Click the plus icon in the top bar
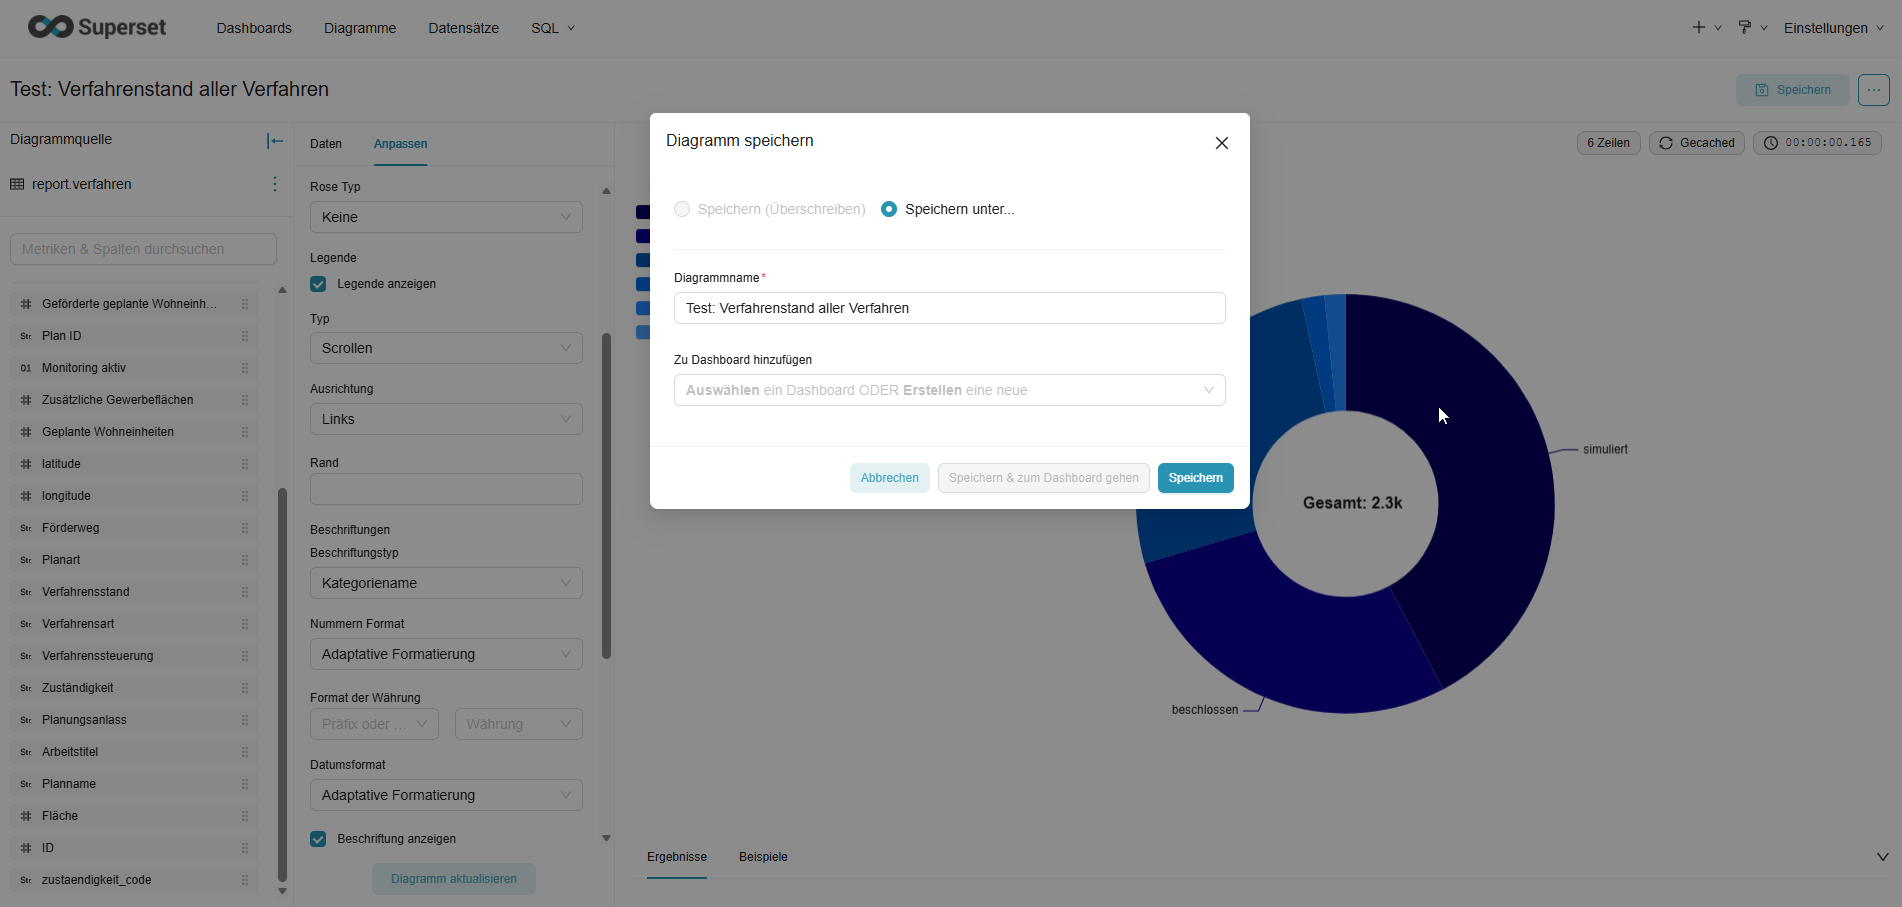 tap(1698, 27)
